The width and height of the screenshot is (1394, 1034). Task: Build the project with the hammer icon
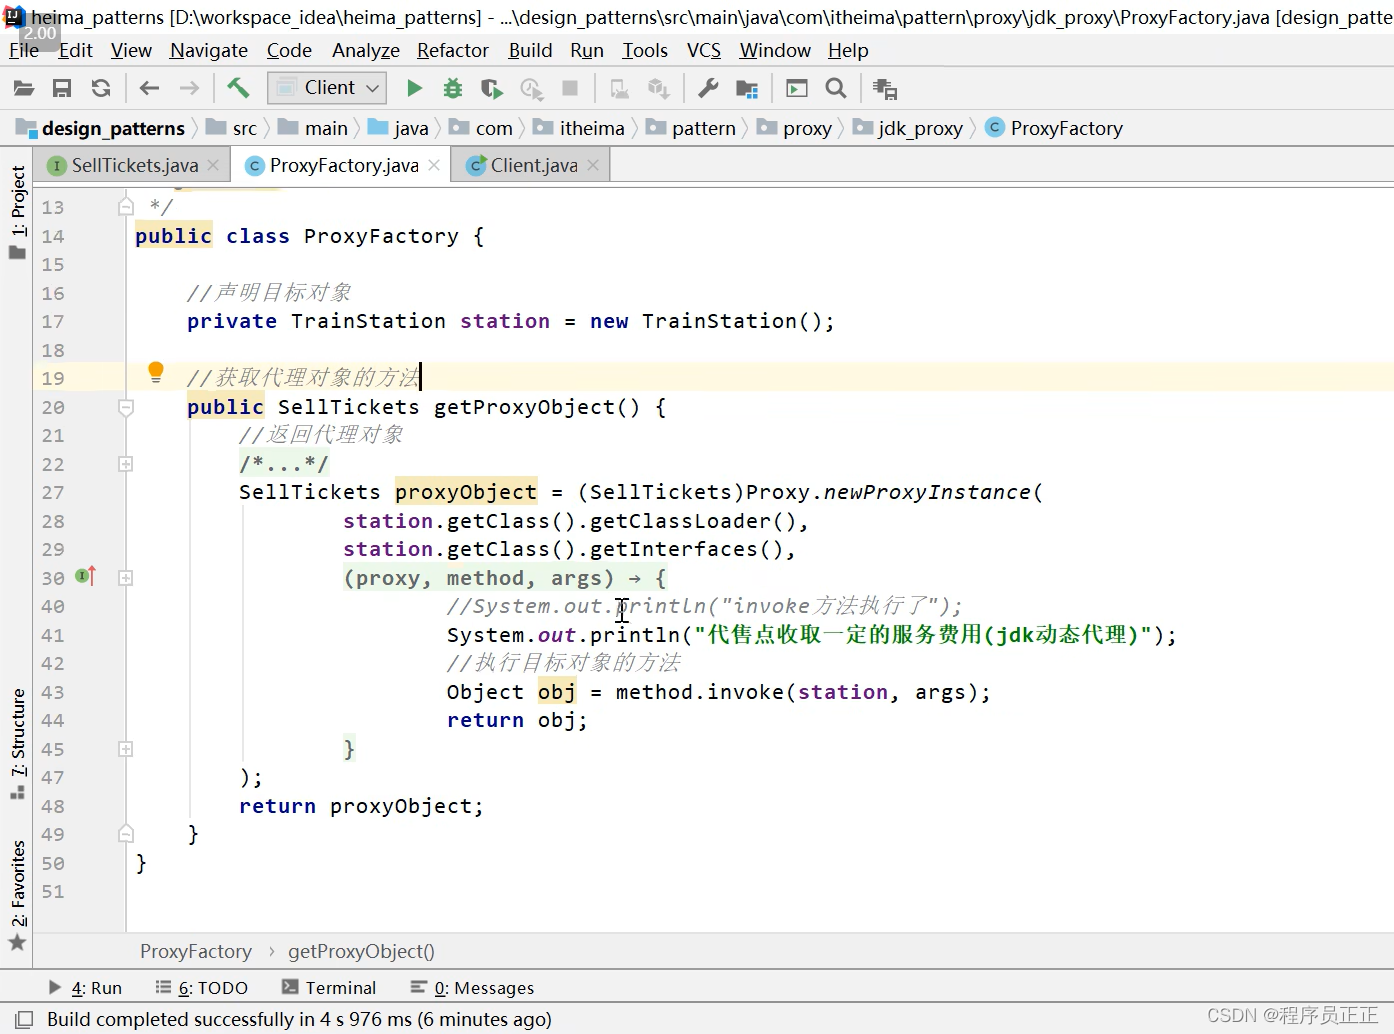click(238, 88)
